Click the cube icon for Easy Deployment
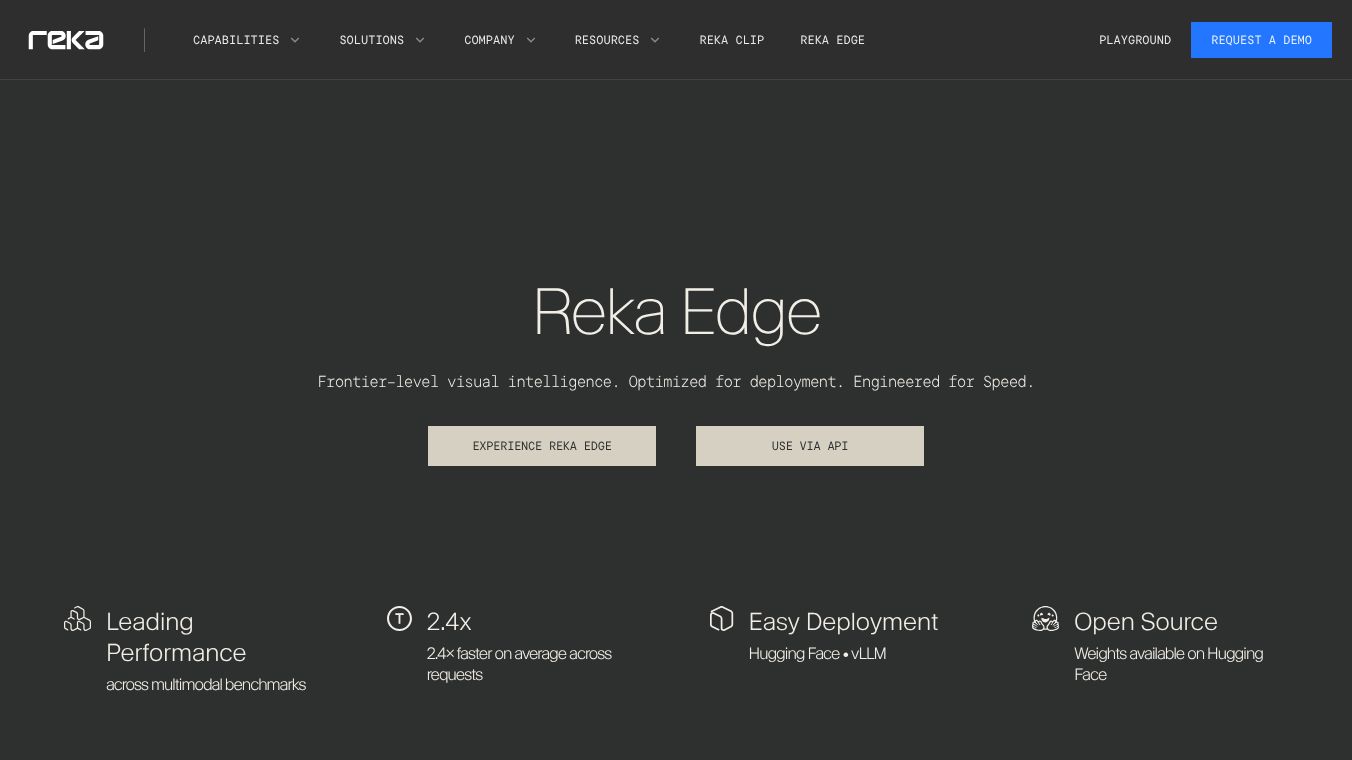1352x760 pixels. click(x=722, y=619)
